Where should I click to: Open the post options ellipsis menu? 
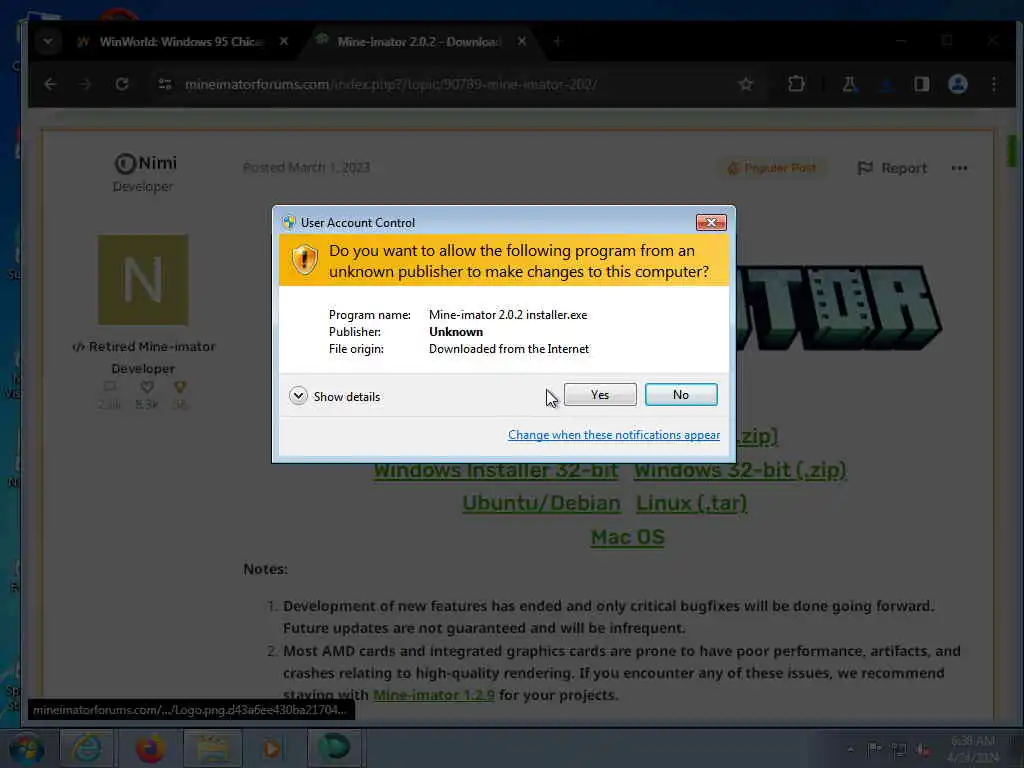pyautogui.click(x=959, y=168)
